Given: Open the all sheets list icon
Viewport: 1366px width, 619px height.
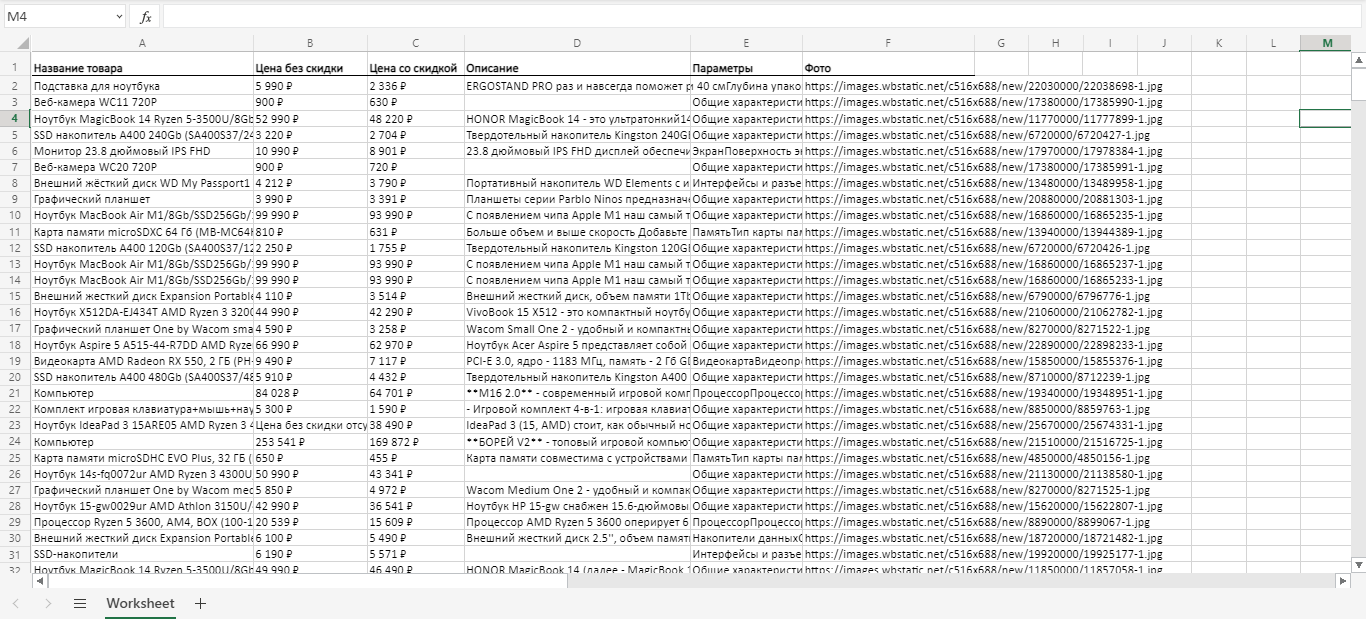Looking at the screenshot, I should click(x=80, y=604).
